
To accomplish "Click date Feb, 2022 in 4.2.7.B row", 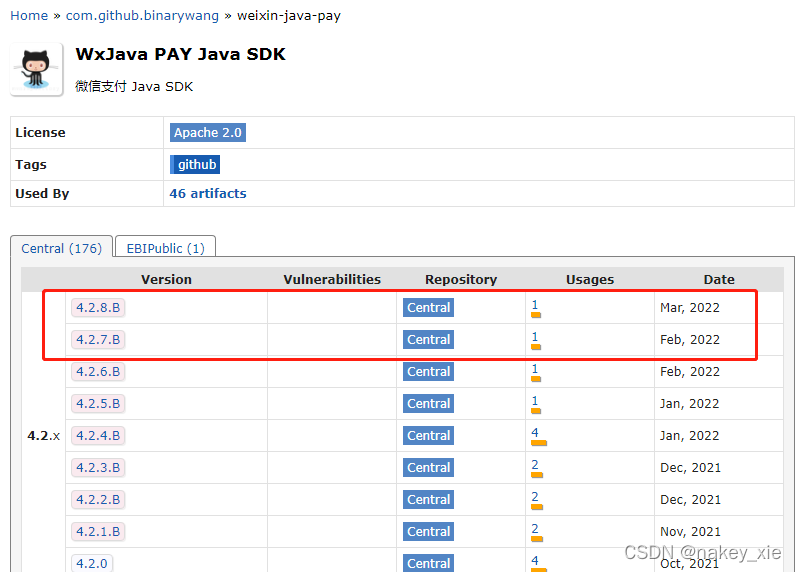I will 689,340.
